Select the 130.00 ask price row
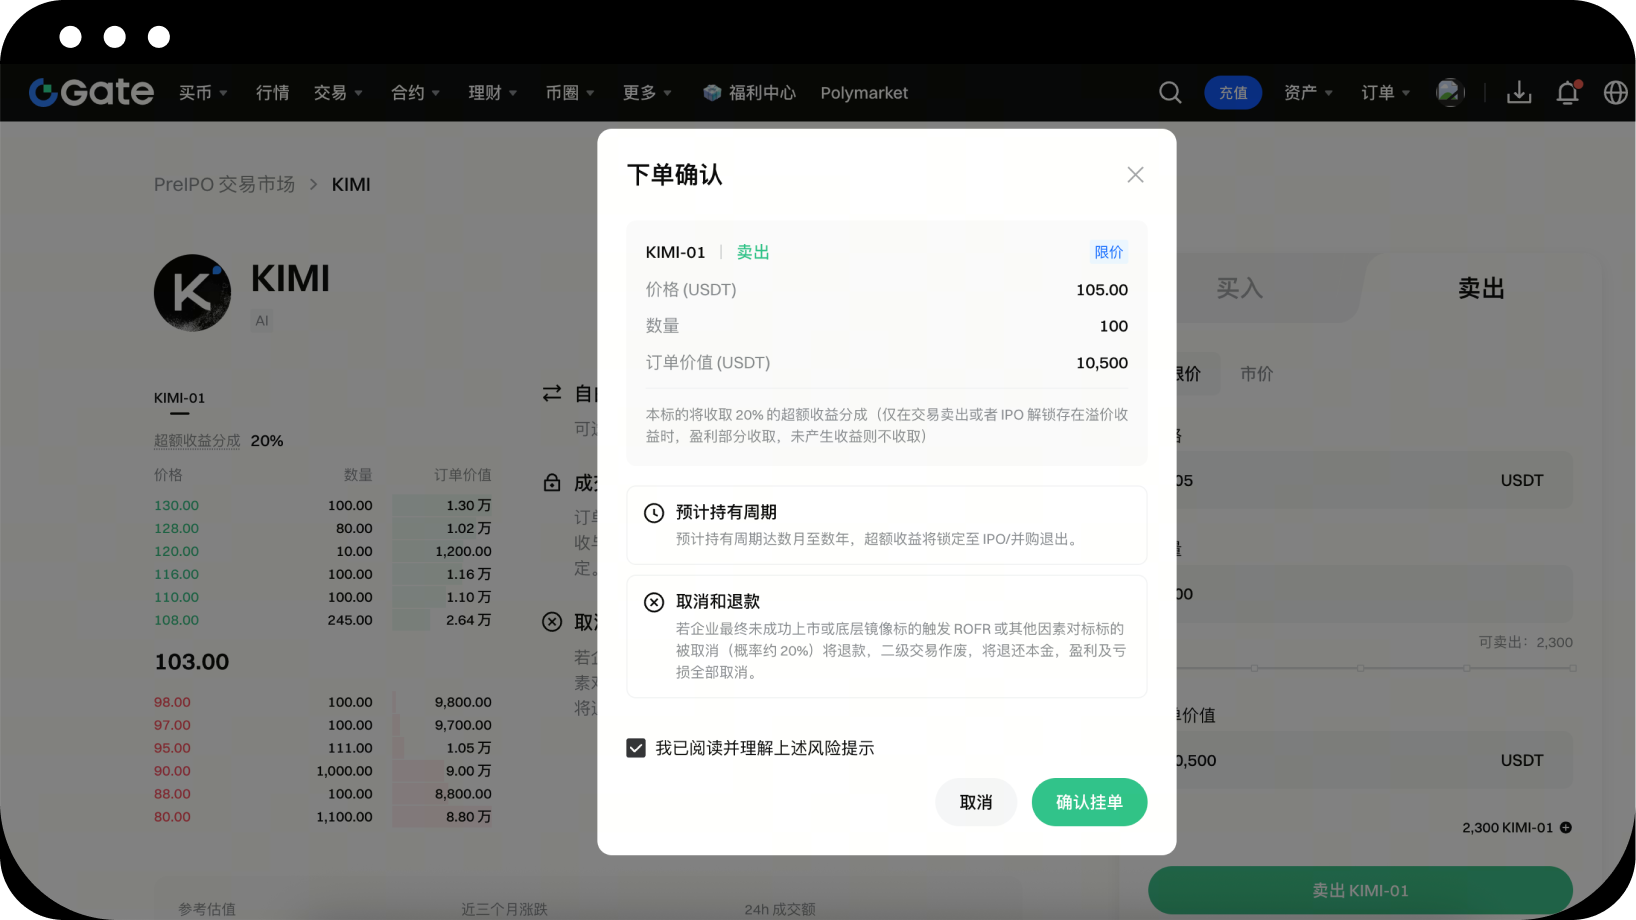The height and width of the screenshot is (920, 1636). coord(322,506)
